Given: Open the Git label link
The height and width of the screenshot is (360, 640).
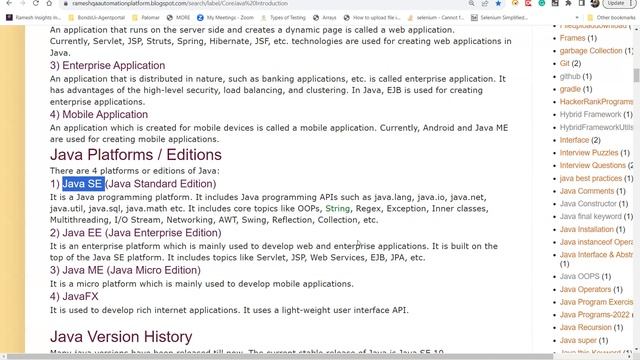Looking at the screenshot, I should (564, 63).
